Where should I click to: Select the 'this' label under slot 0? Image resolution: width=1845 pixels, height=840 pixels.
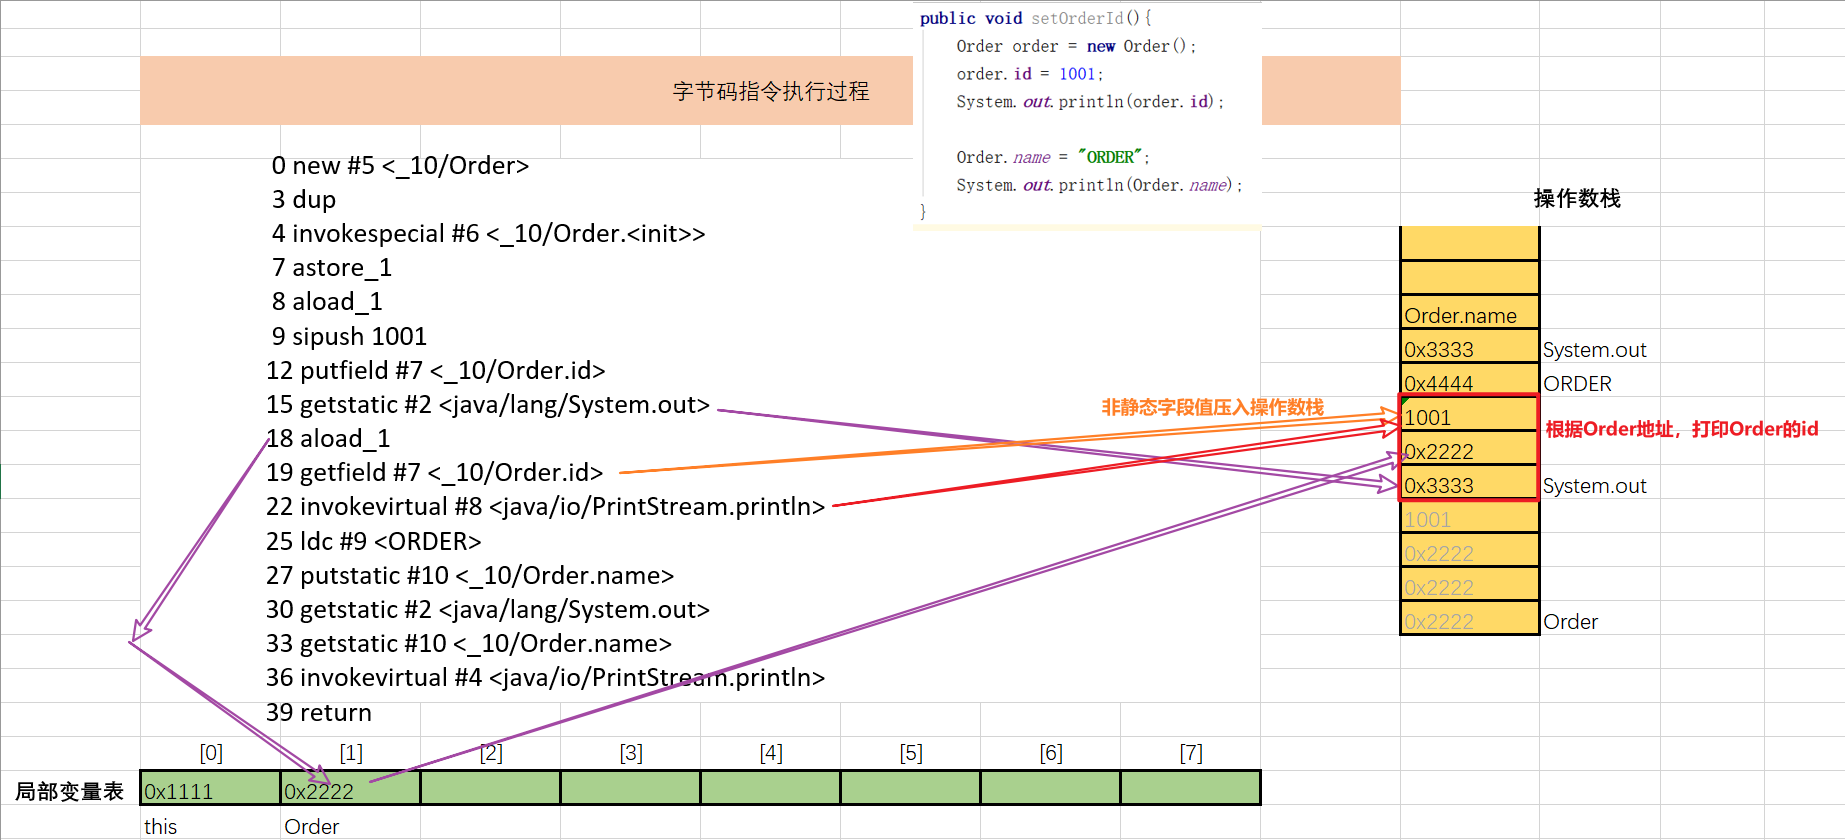[x=160, y=826]
